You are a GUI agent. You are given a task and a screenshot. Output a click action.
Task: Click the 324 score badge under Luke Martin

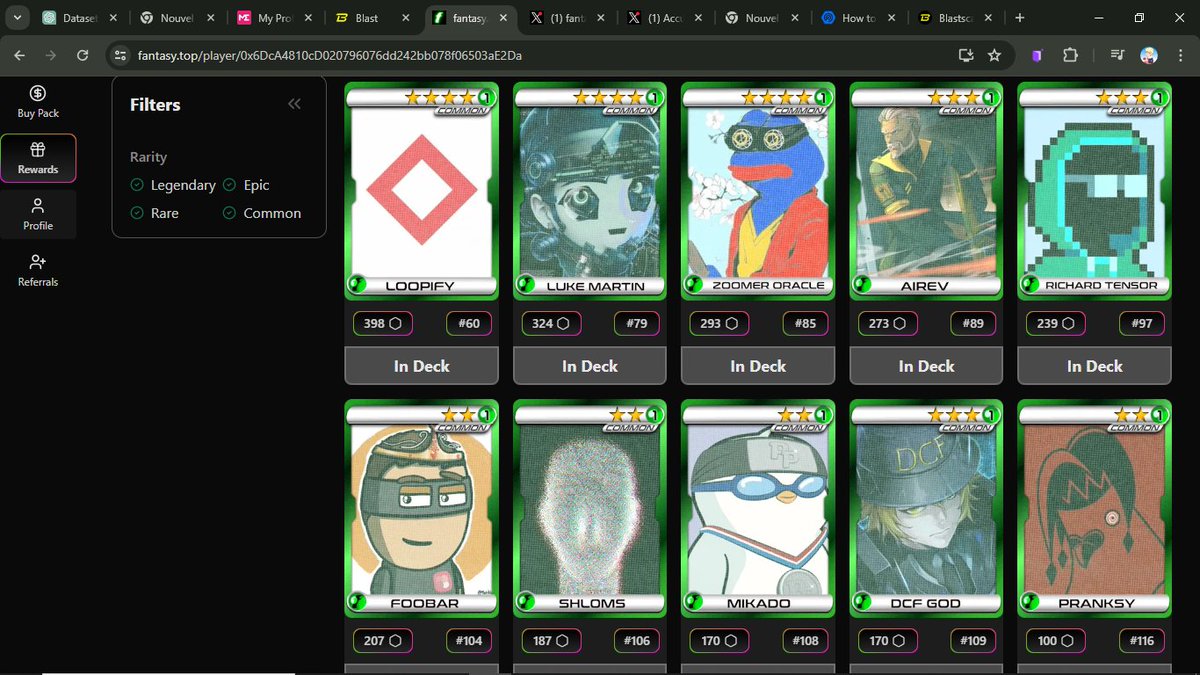point(551,324)
